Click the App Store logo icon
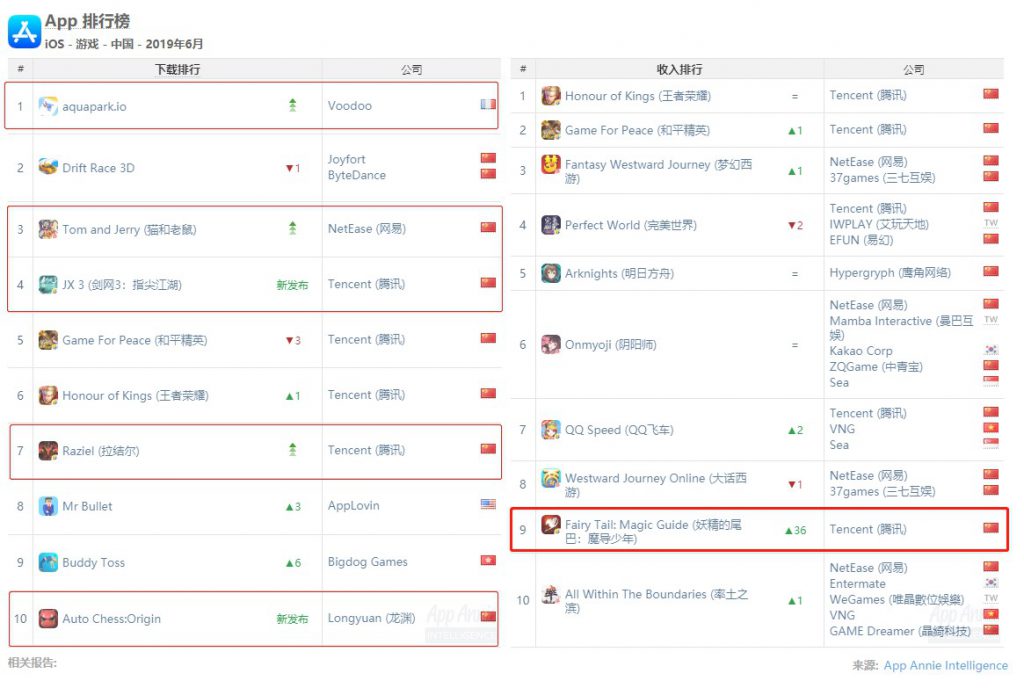 pos(24,31)
